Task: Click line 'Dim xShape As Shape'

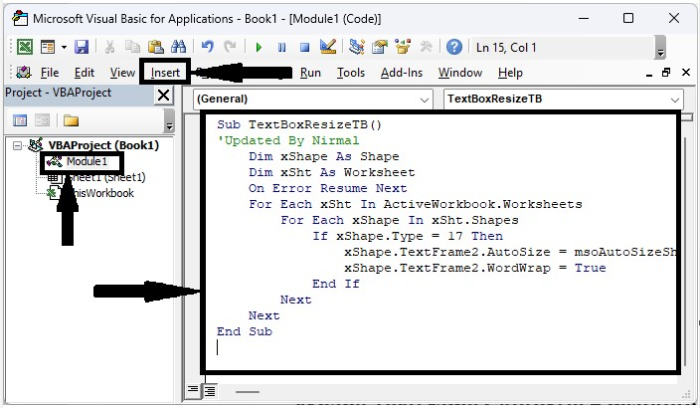Action: tap(324, 157)
